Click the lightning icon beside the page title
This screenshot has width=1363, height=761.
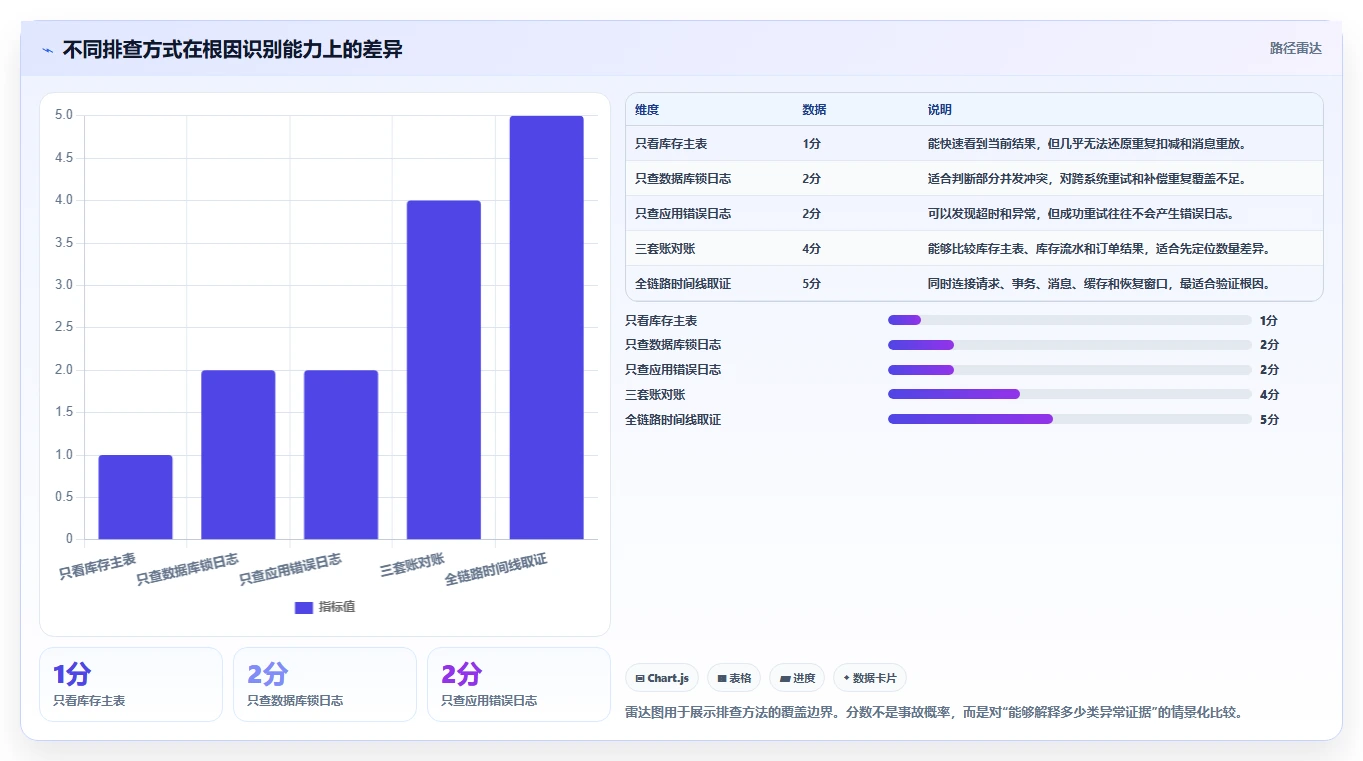[48, 50]
